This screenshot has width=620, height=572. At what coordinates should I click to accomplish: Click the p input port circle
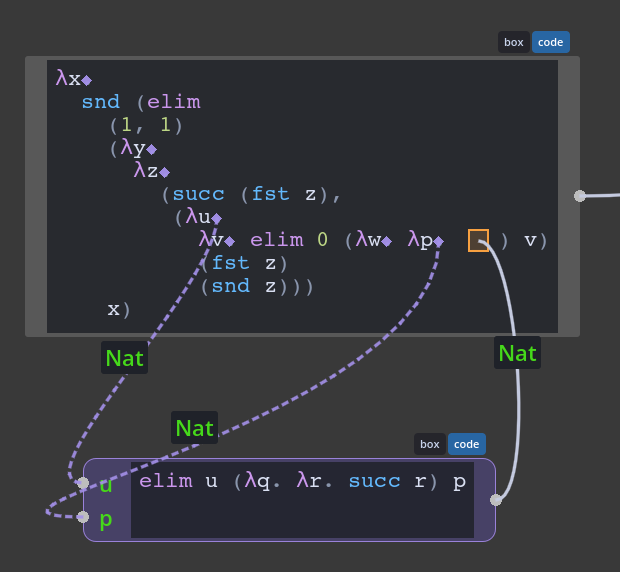(83, 517)
